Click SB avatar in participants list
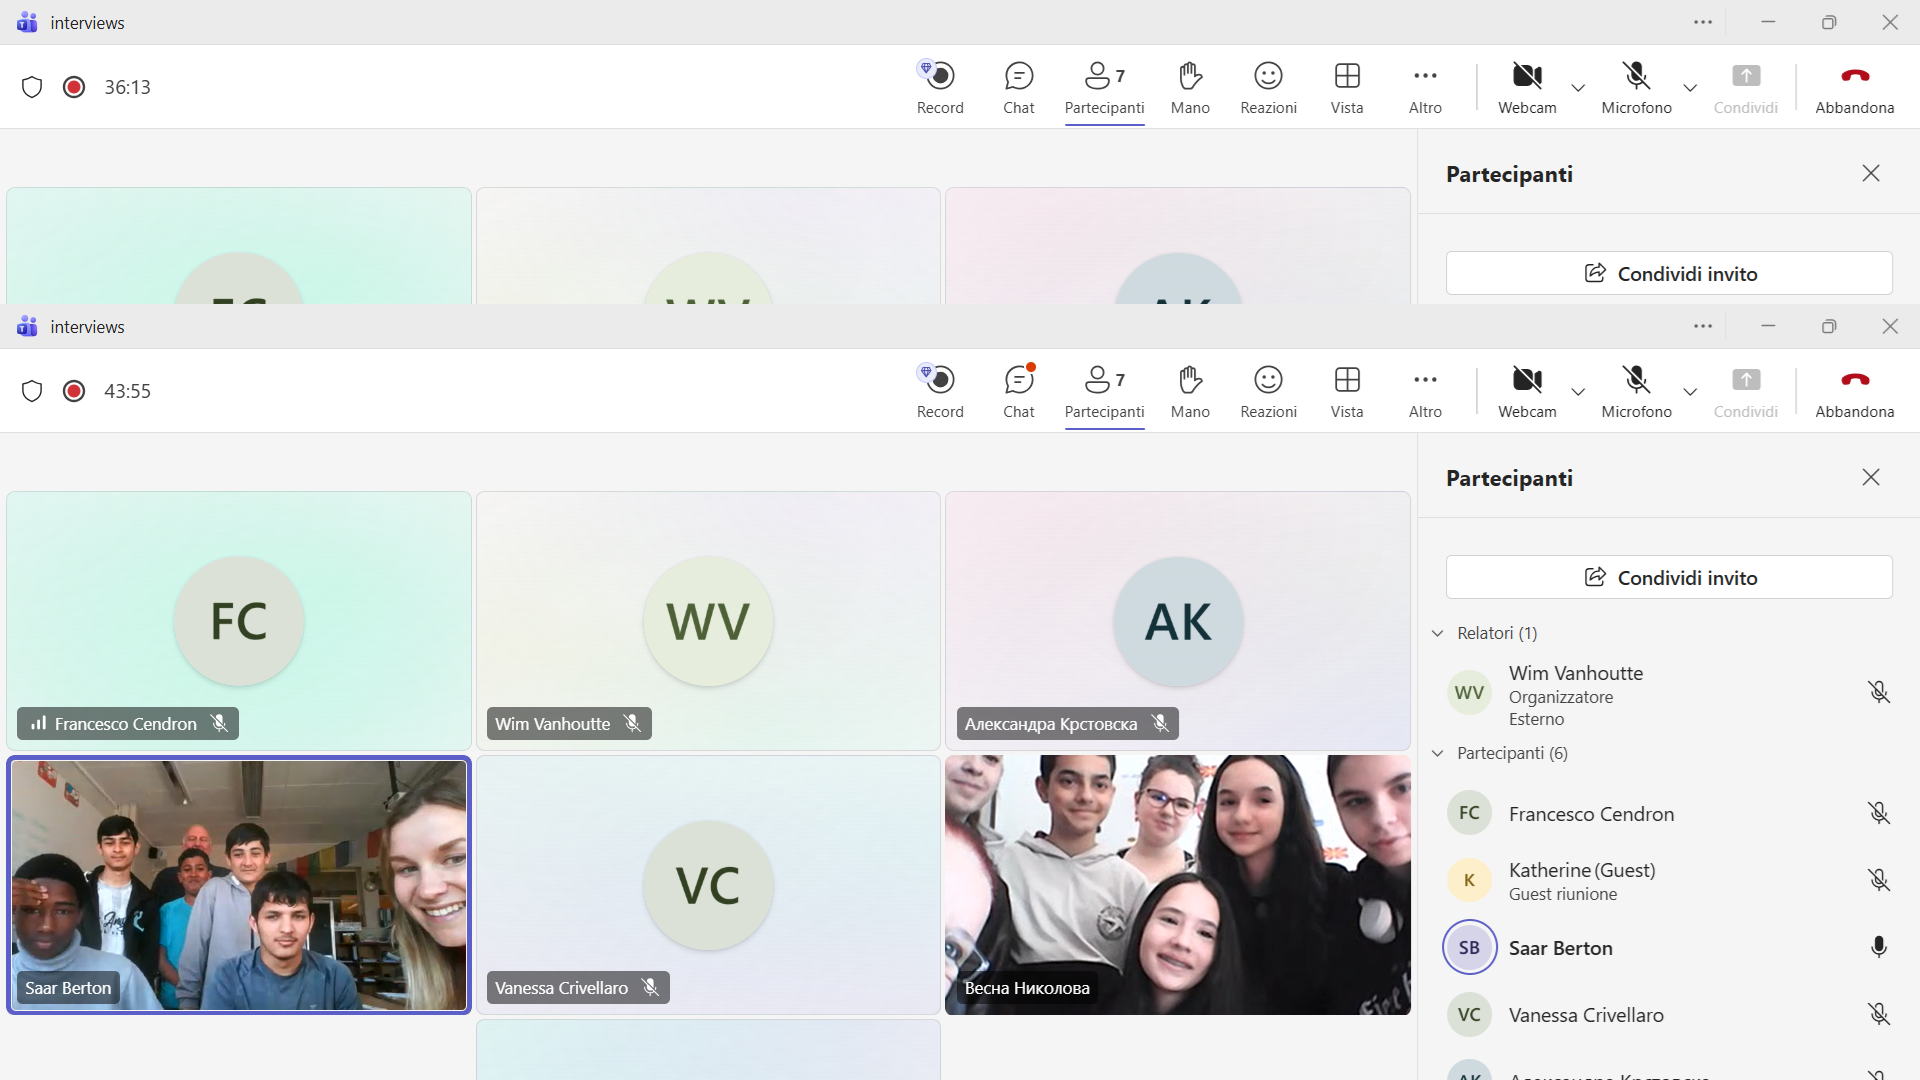Image resolution: width=1920 pixels, height=1080 pixels. click(1469, 947)
